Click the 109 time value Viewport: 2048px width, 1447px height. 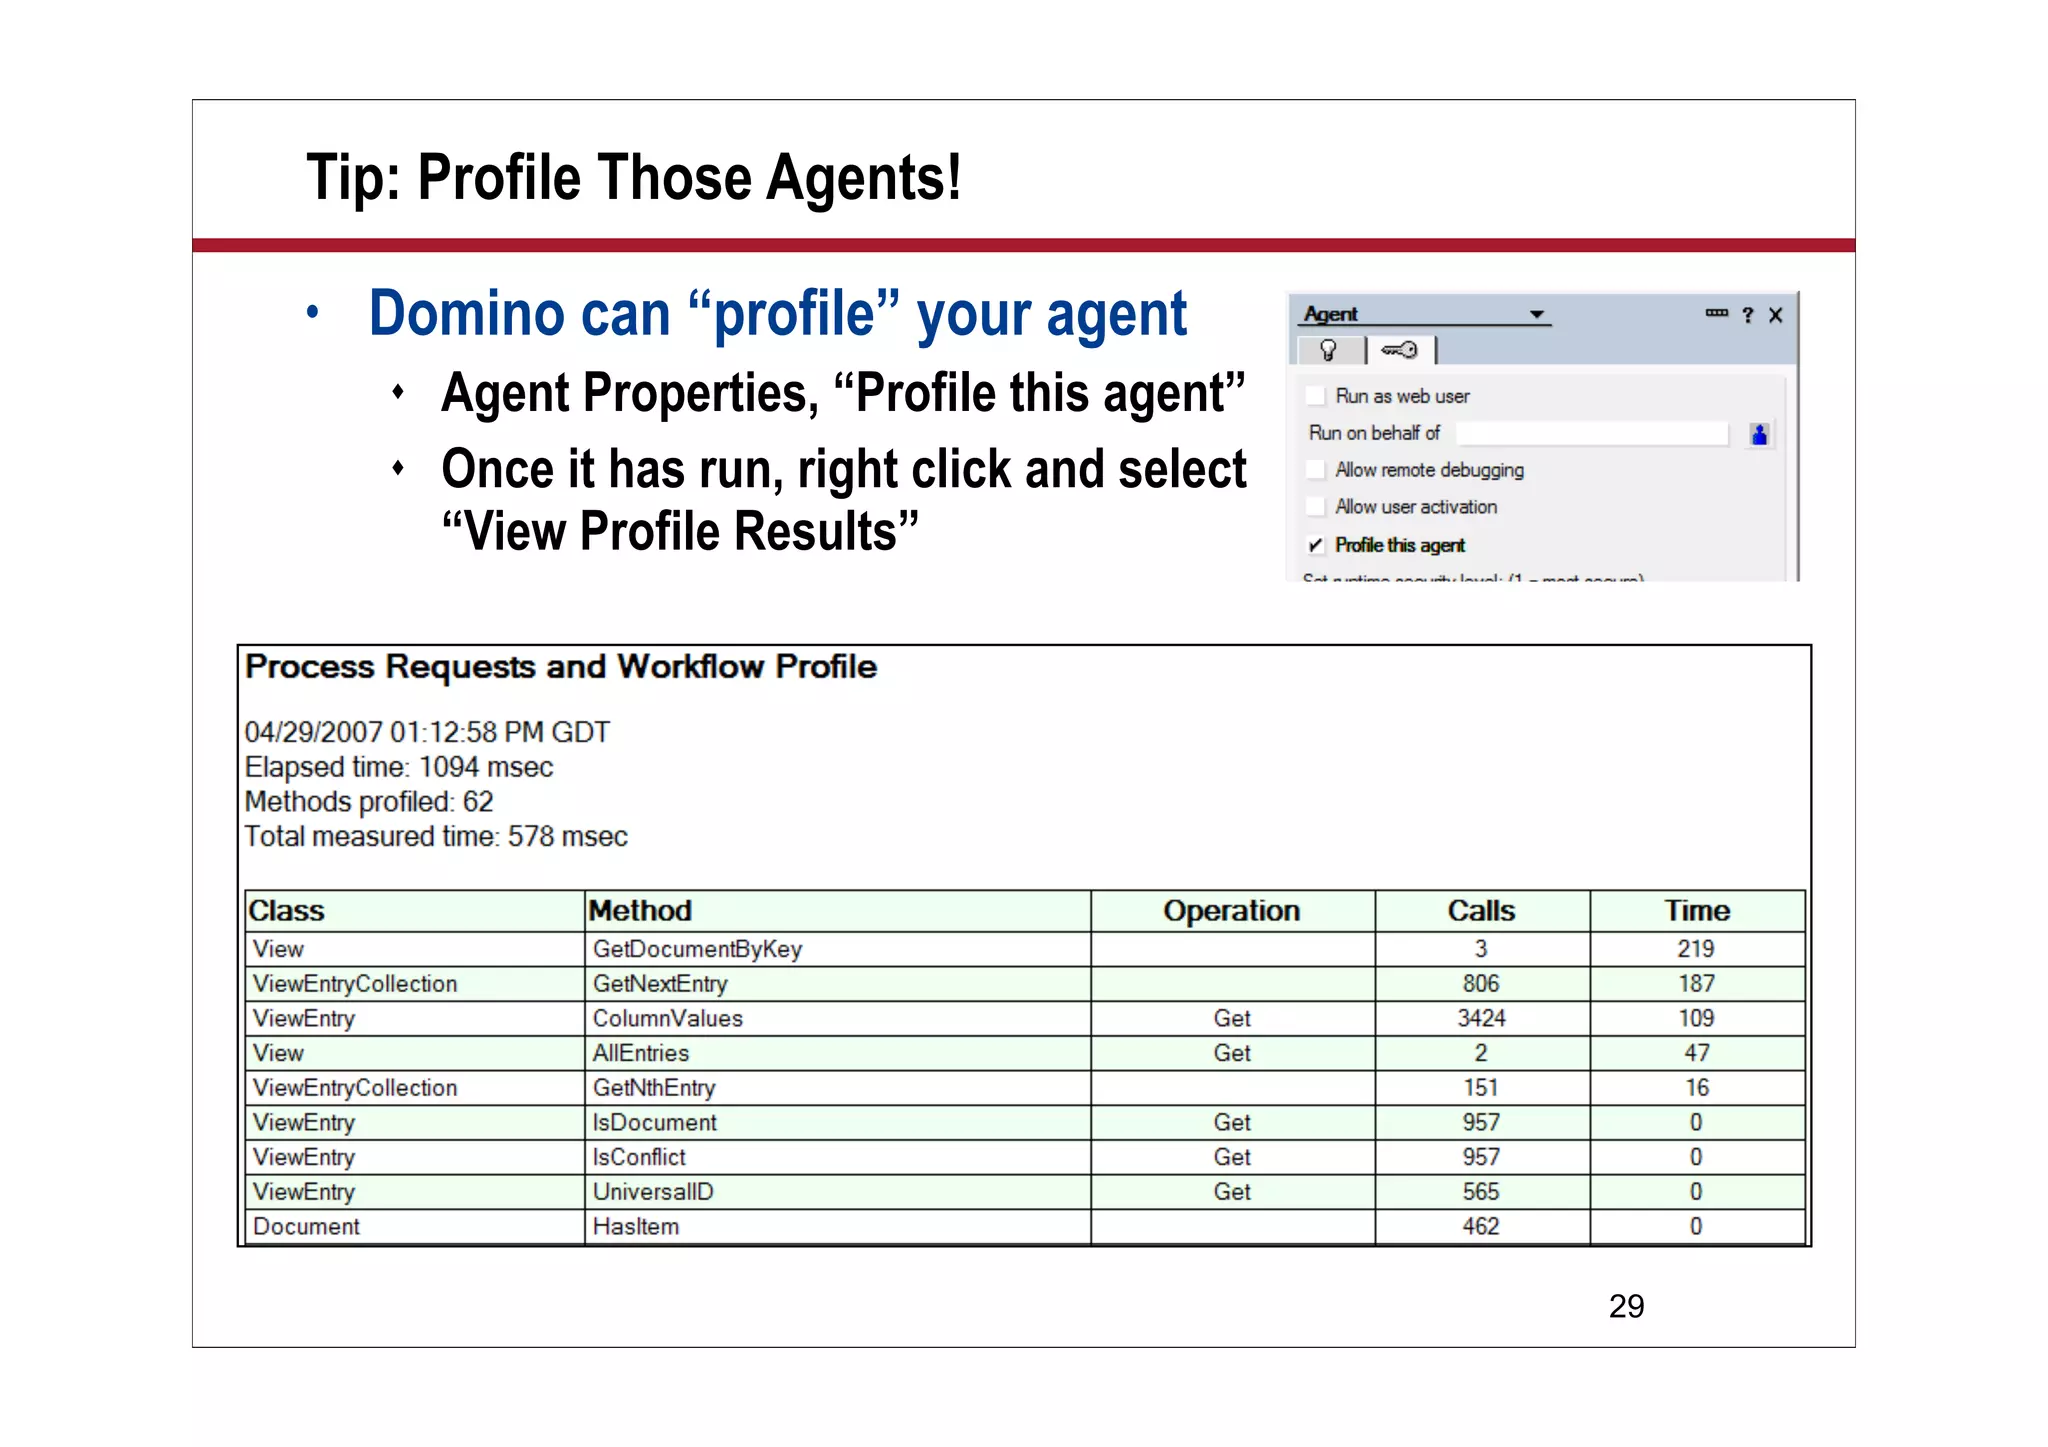point(1696,1019)
